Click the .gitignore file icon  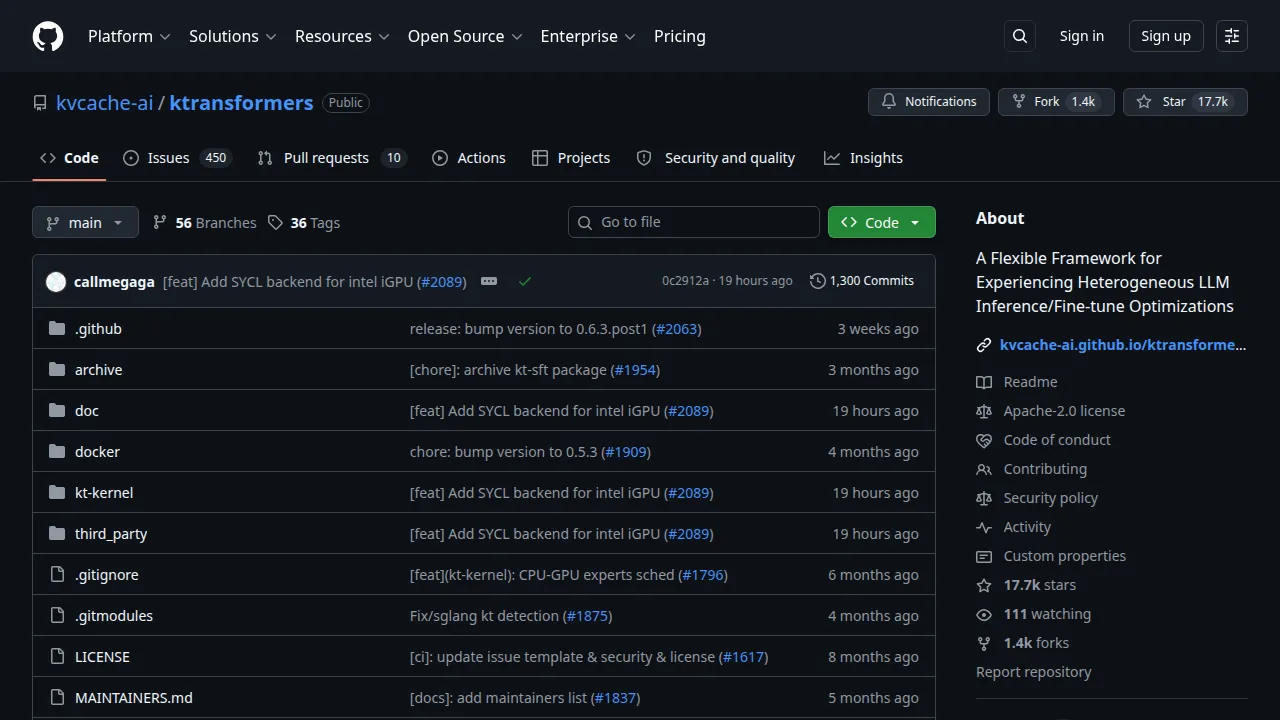(57, 575)
